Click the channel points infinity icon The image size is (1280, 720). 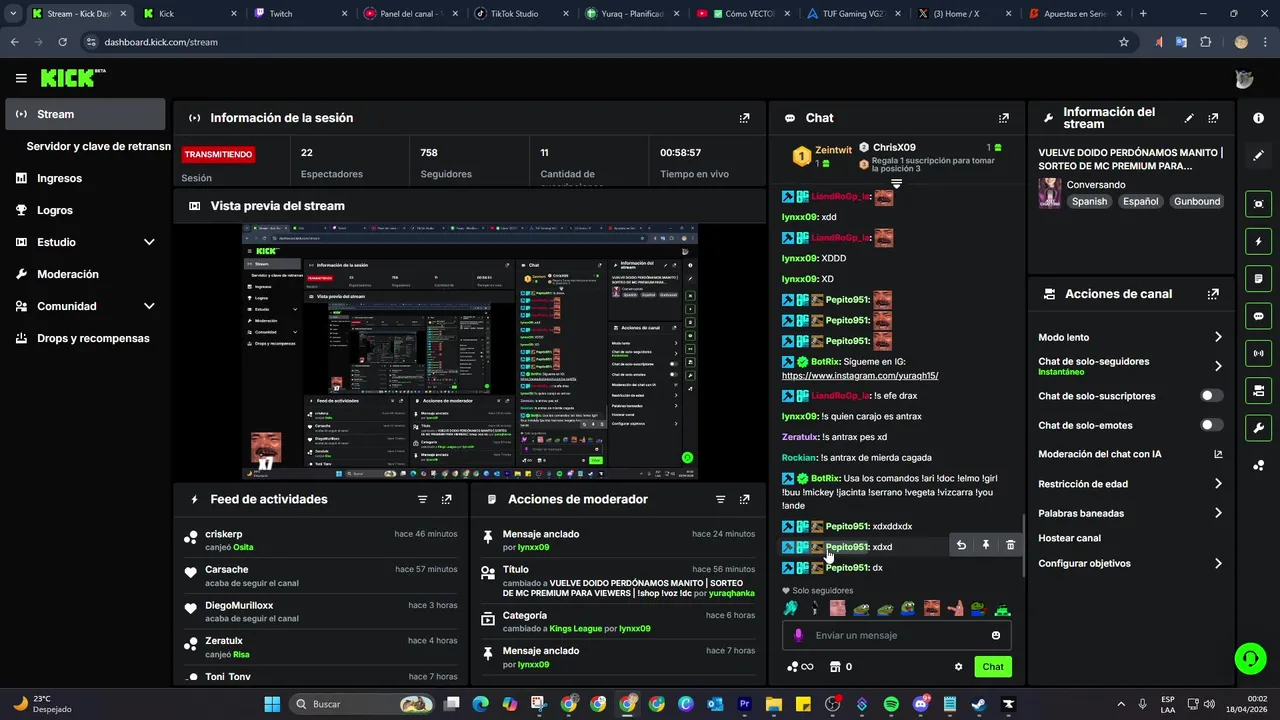(800, 667)
